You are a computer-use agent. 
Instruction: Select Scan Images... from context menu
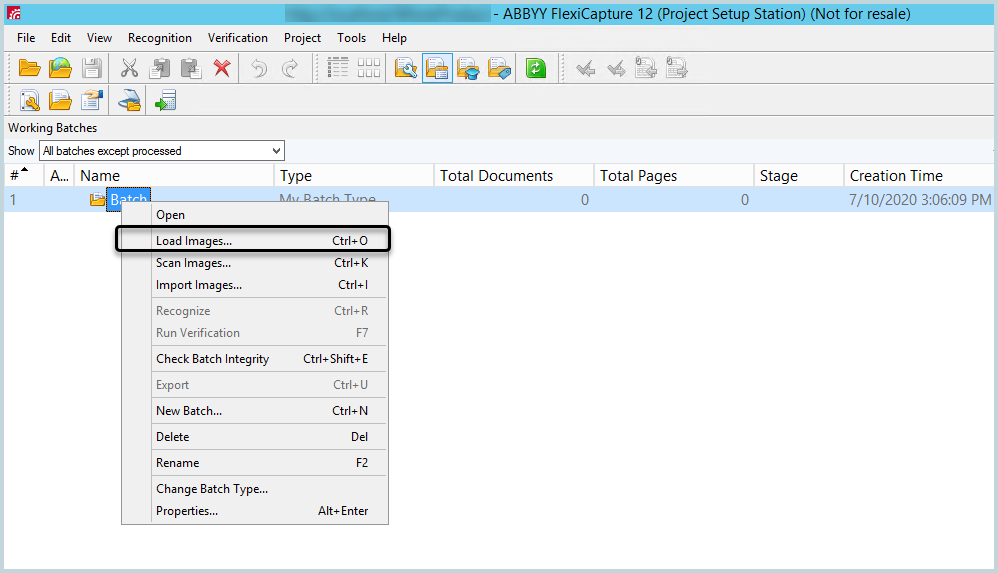pos(255,263)
